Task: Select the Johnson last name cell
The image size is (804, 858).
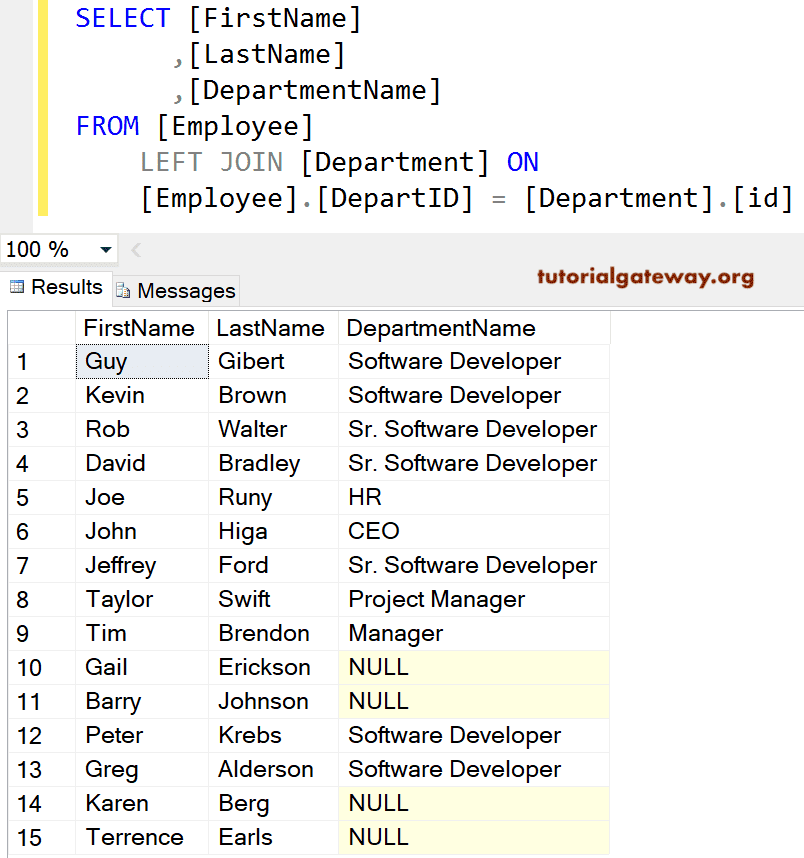Action: [273, 702]
